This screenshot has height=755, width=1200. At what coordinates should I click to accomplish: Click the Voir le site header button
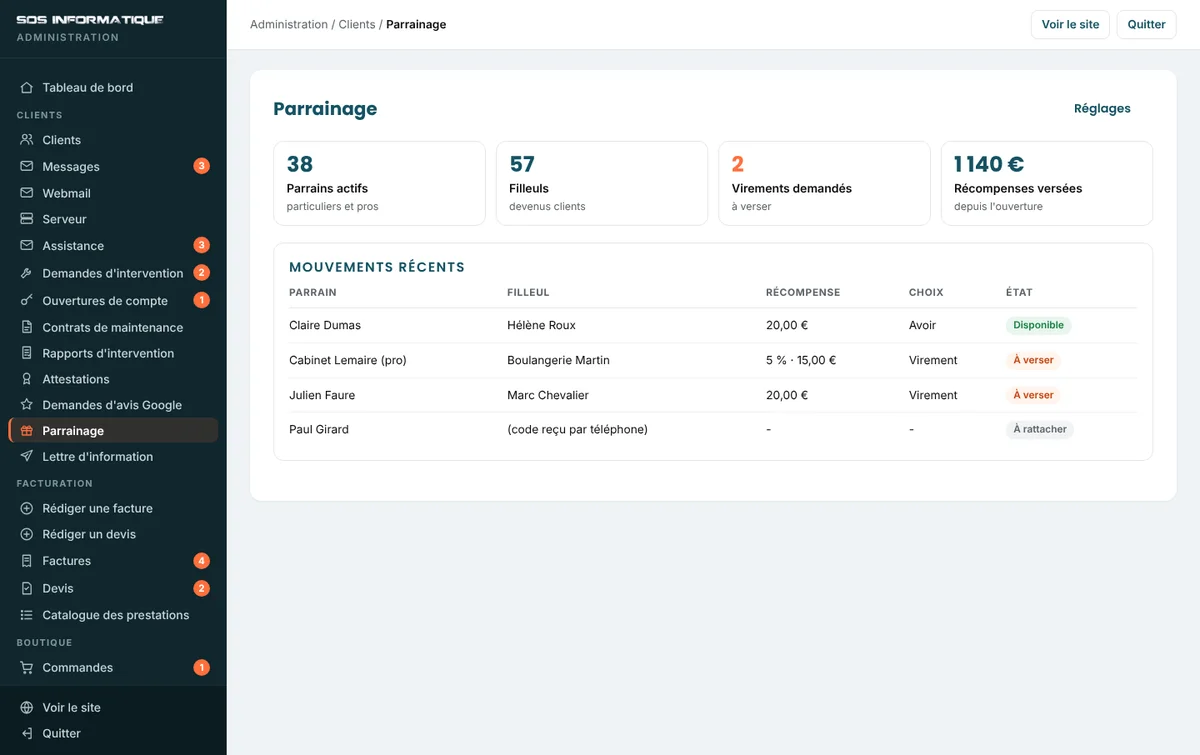(1070, 24)
